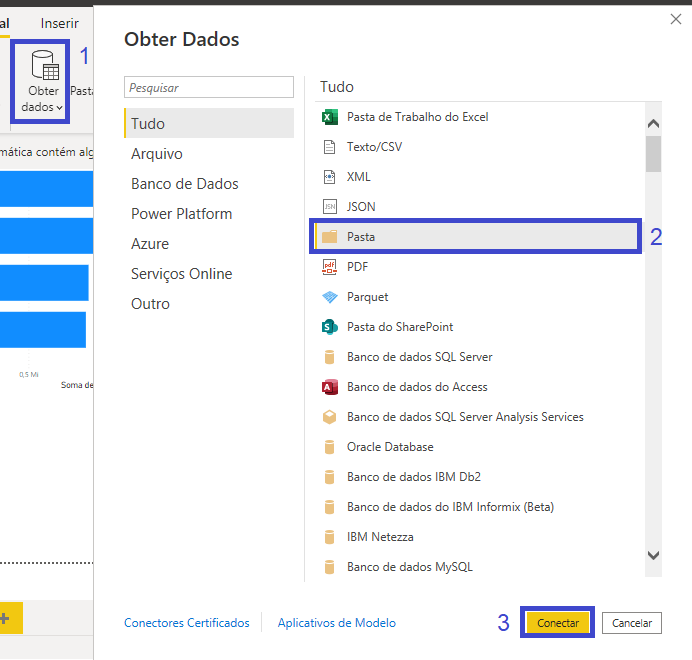692x660 pixels.
Task: Select Banco de dados IBM Informix (Beta)
Action: (x=450, y=507)
